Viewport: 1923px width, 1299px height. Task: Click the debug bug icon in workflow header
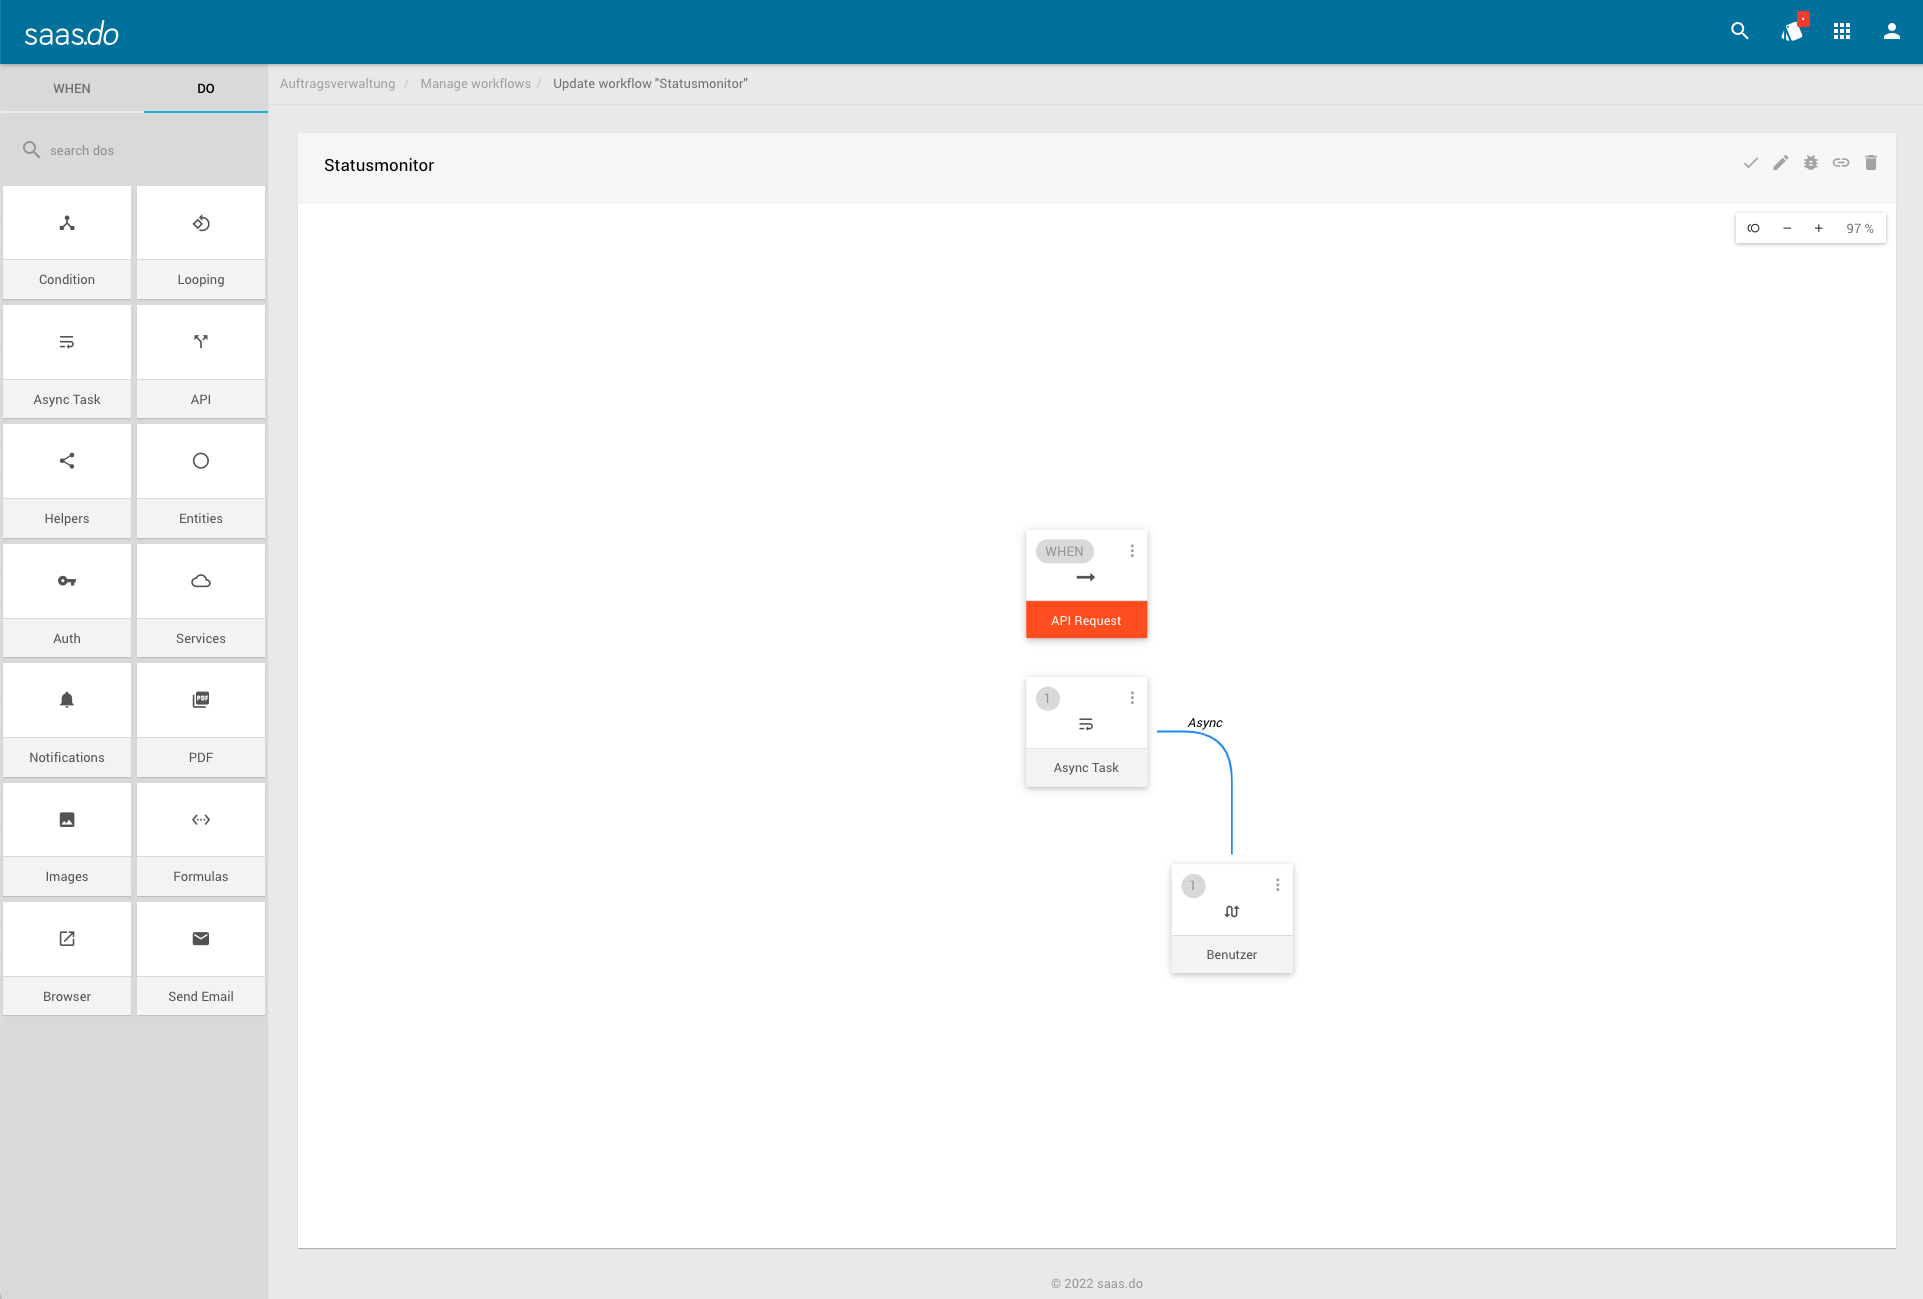click(1810, 163)
